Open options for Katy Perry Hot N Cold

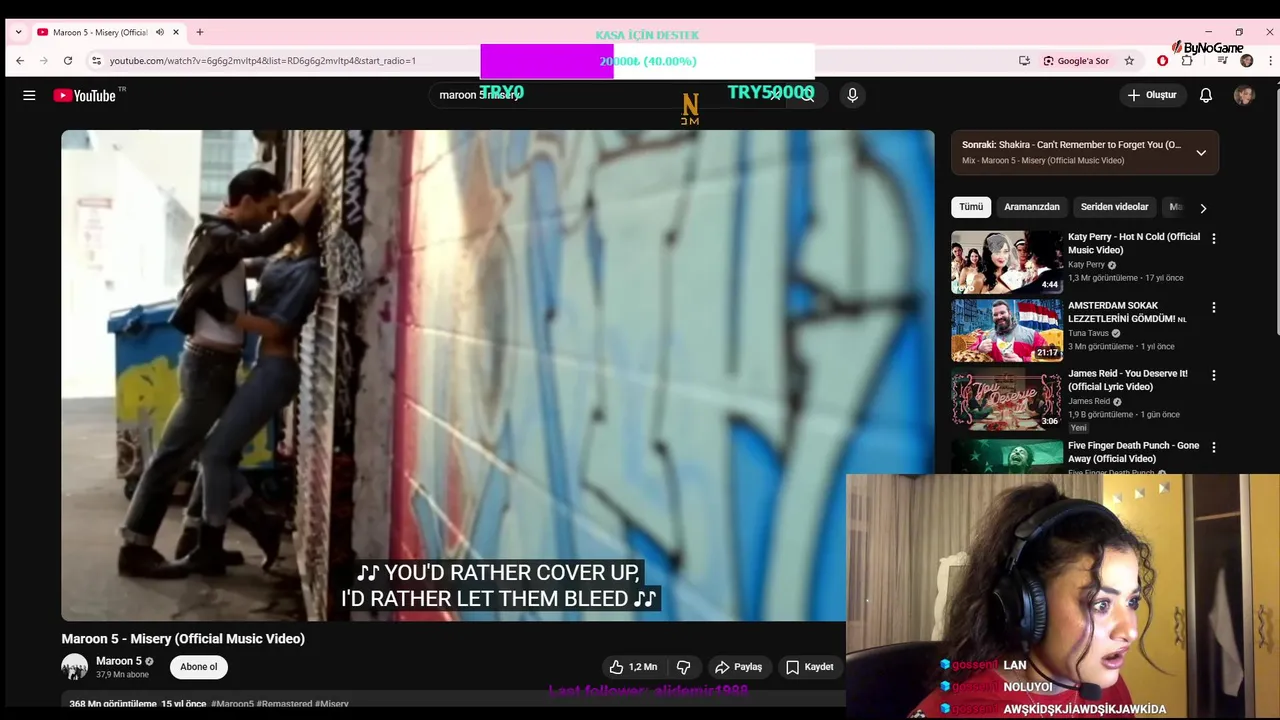[x=1214, y=239]
